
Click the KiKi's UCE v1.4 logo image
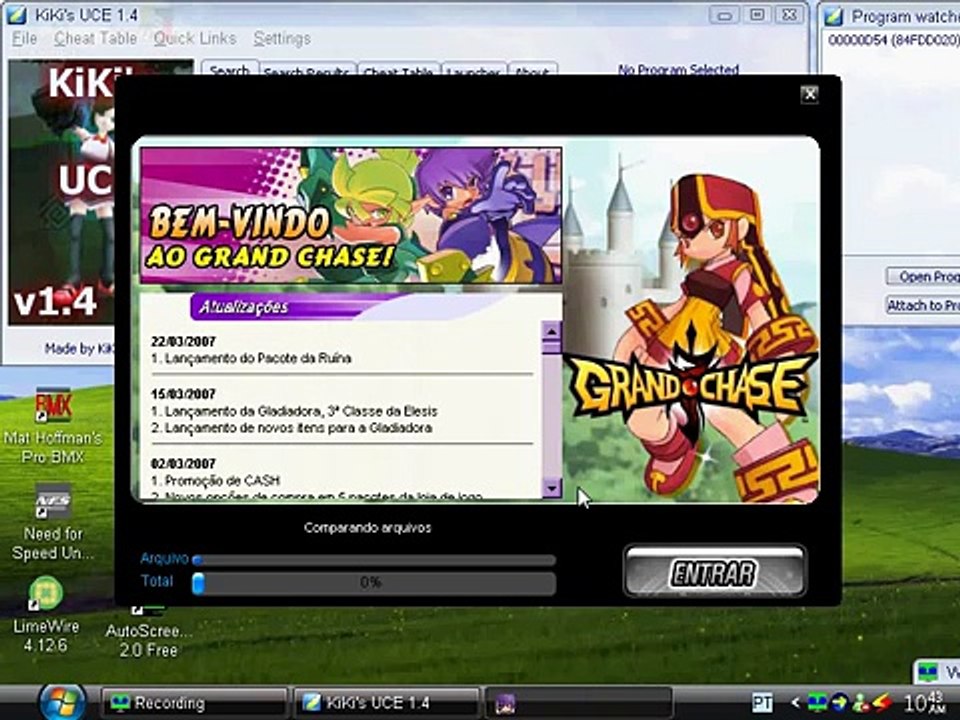click(x=61, y=192)
